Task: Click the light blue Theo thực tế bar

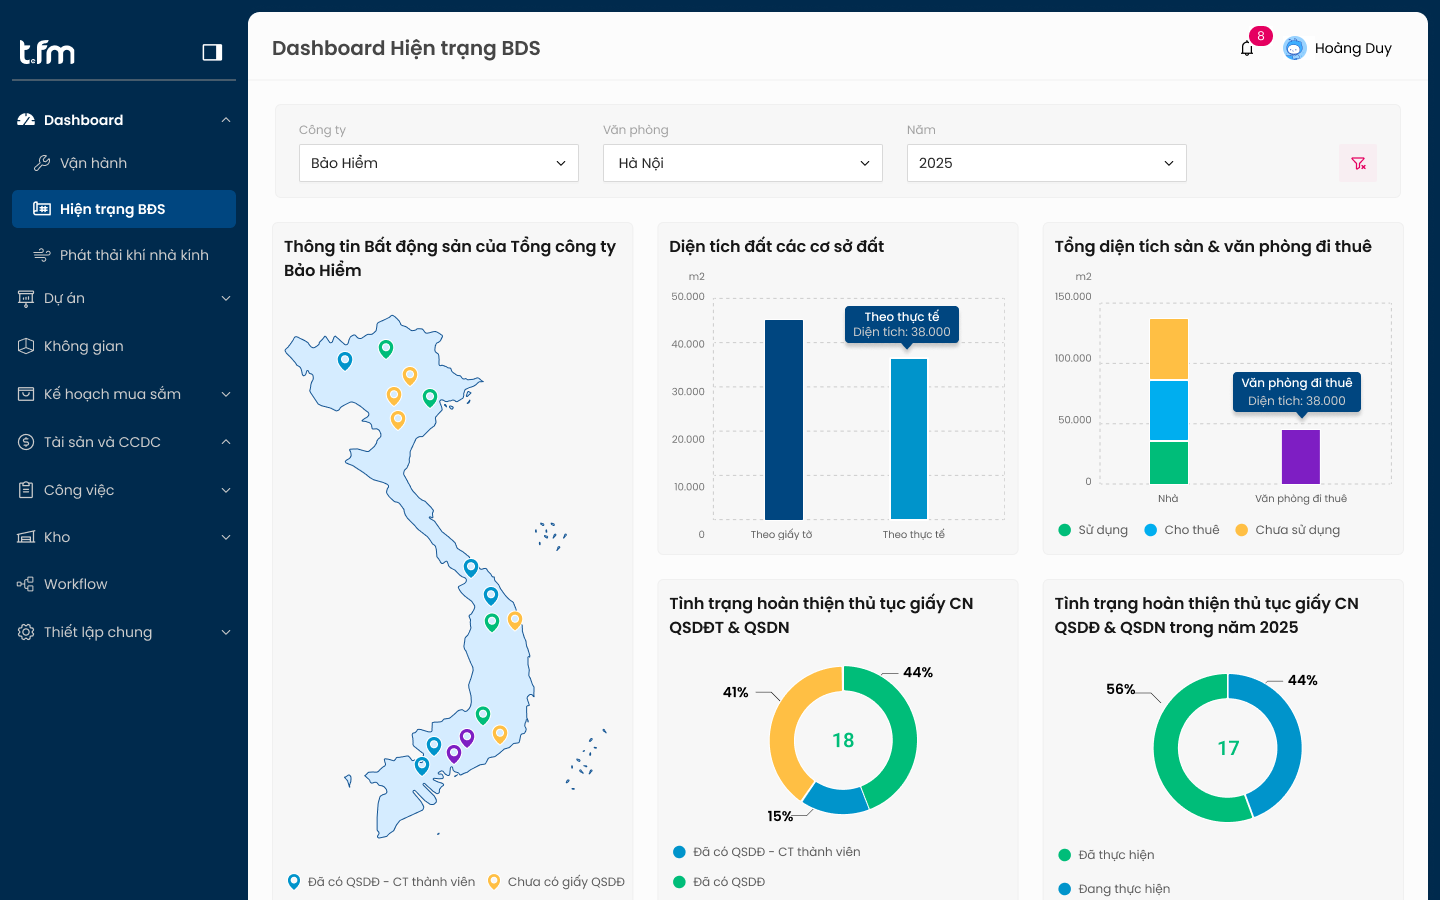Action: [x=909, y=439]
